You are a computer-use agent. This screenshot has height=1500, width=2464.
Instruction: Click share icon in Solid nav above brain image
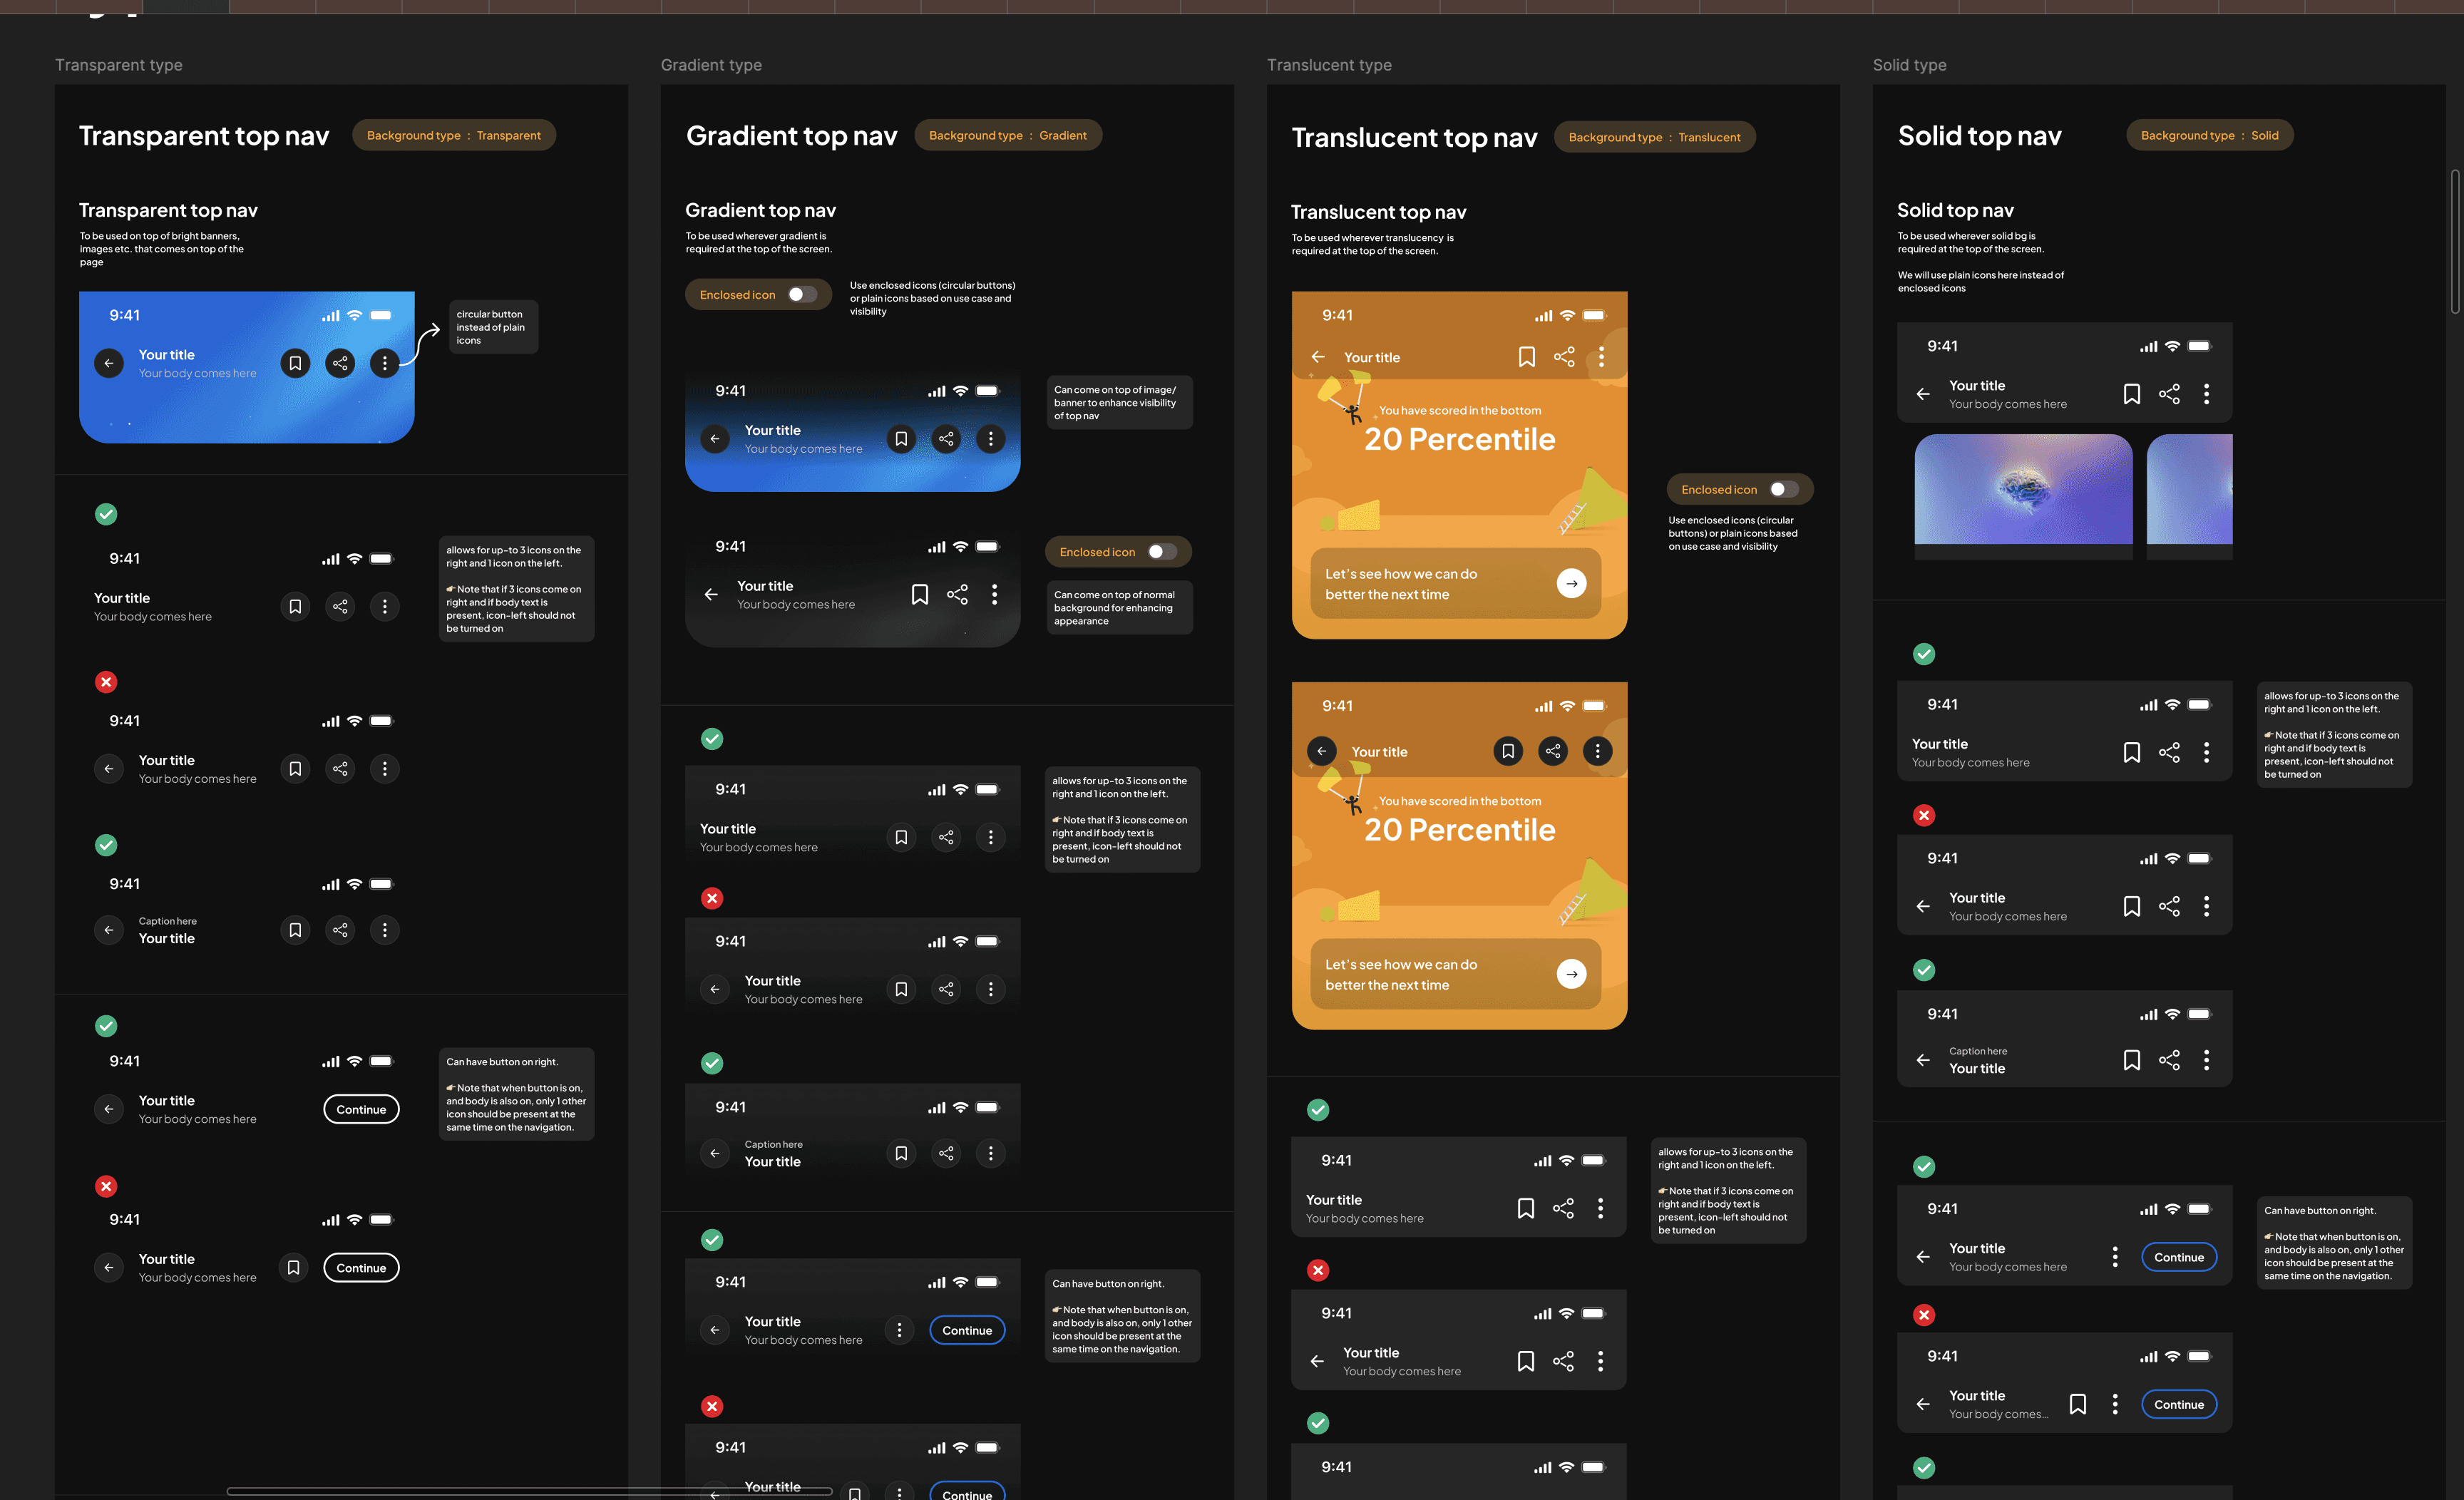[x=2168, y=394]
